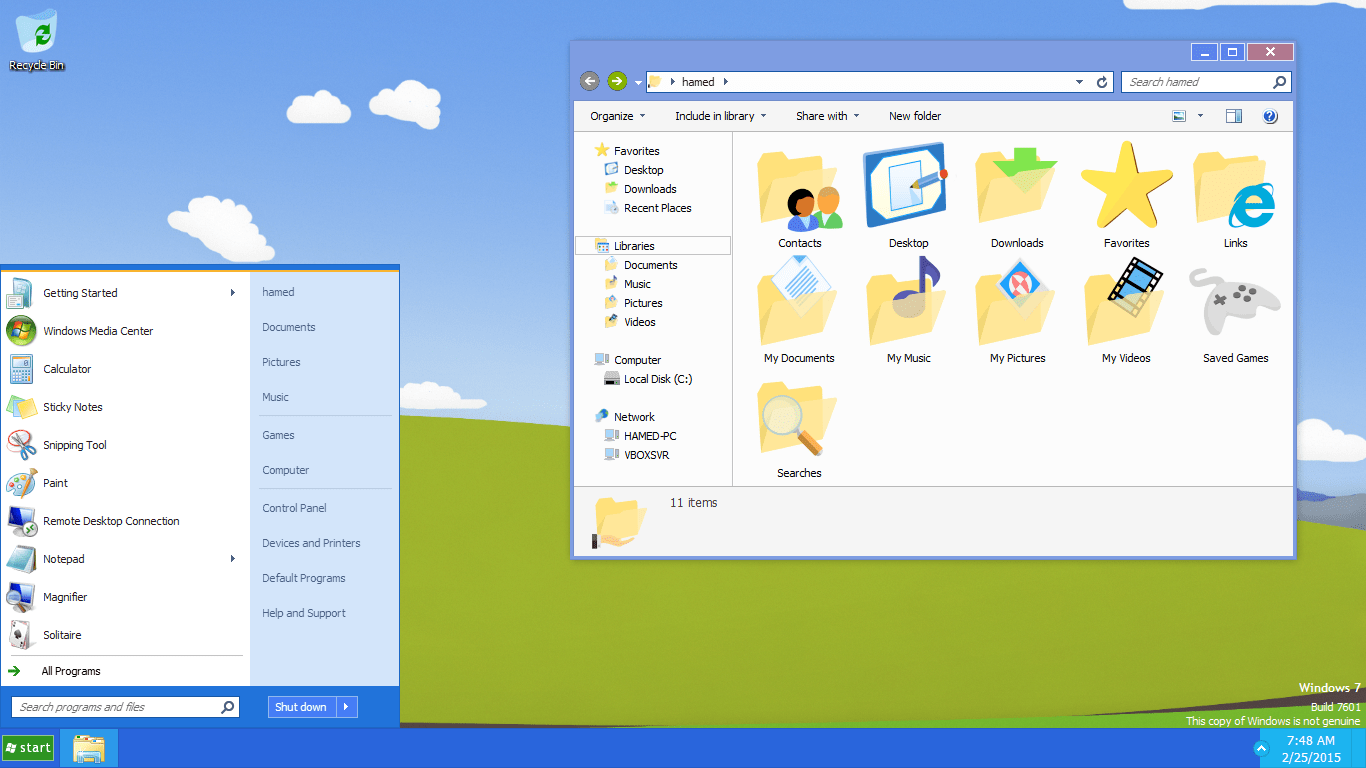This screenshot has height=768, width=1366.
Task: Open the Searches magnifier folder icon
Action: point(798,418)
